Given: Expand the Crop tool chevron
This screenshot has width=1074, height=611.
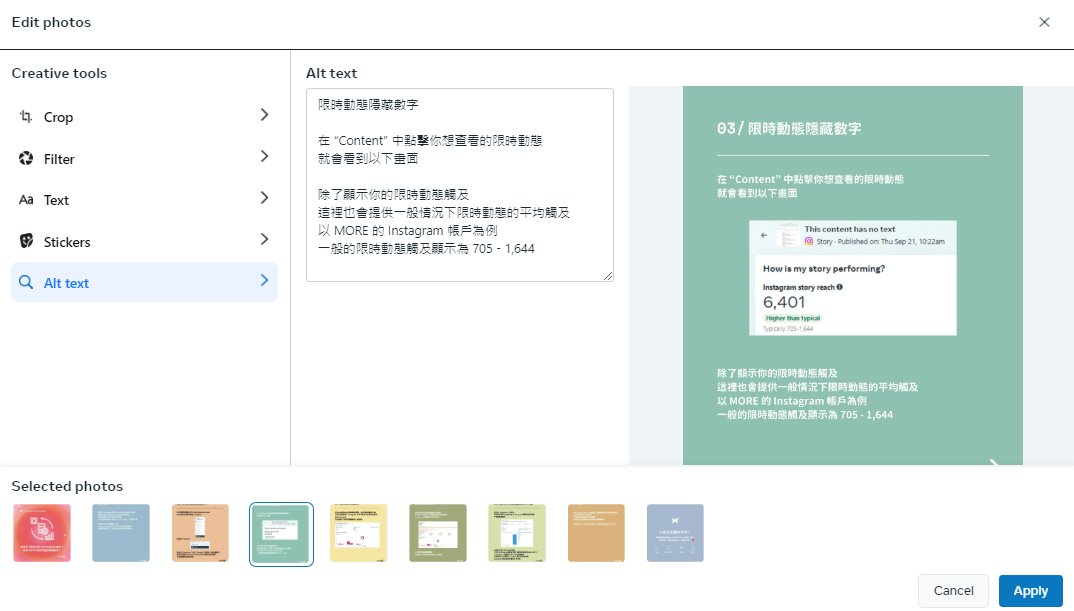Looking at the screenshot, I should pyautogui.click(x=264, y=115).
